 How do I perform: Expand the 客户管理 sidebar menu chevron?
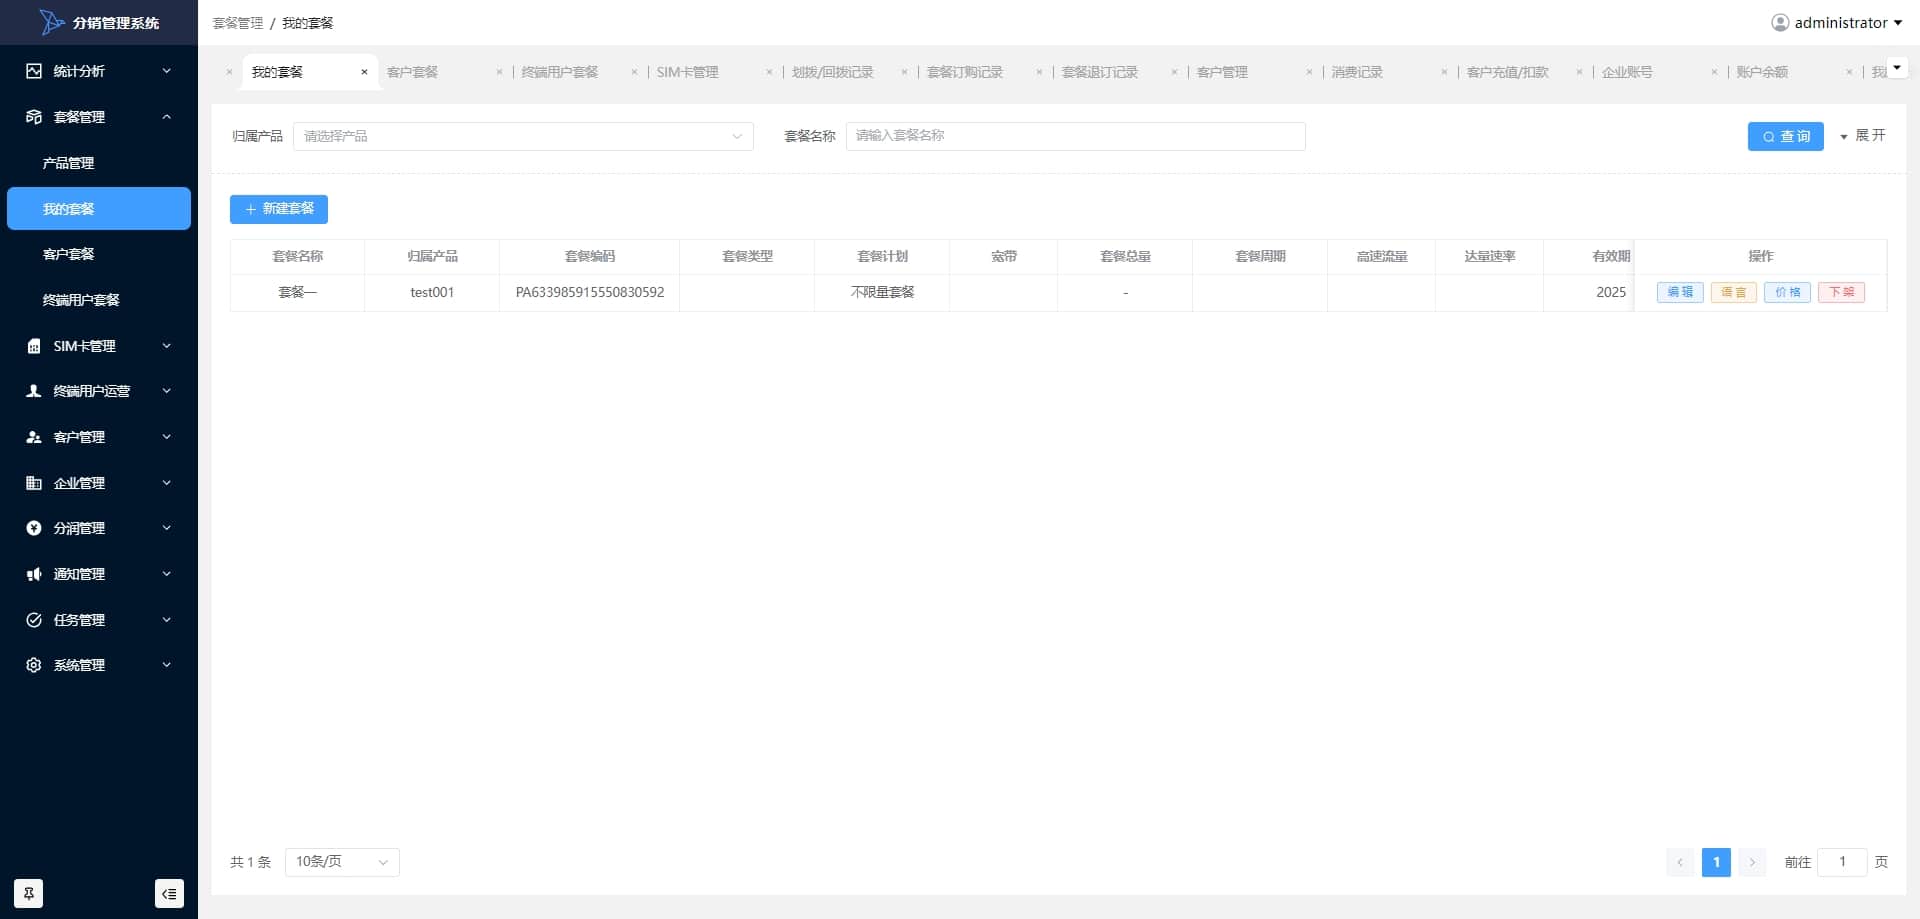pyautogui.click(x=167, y=437)
